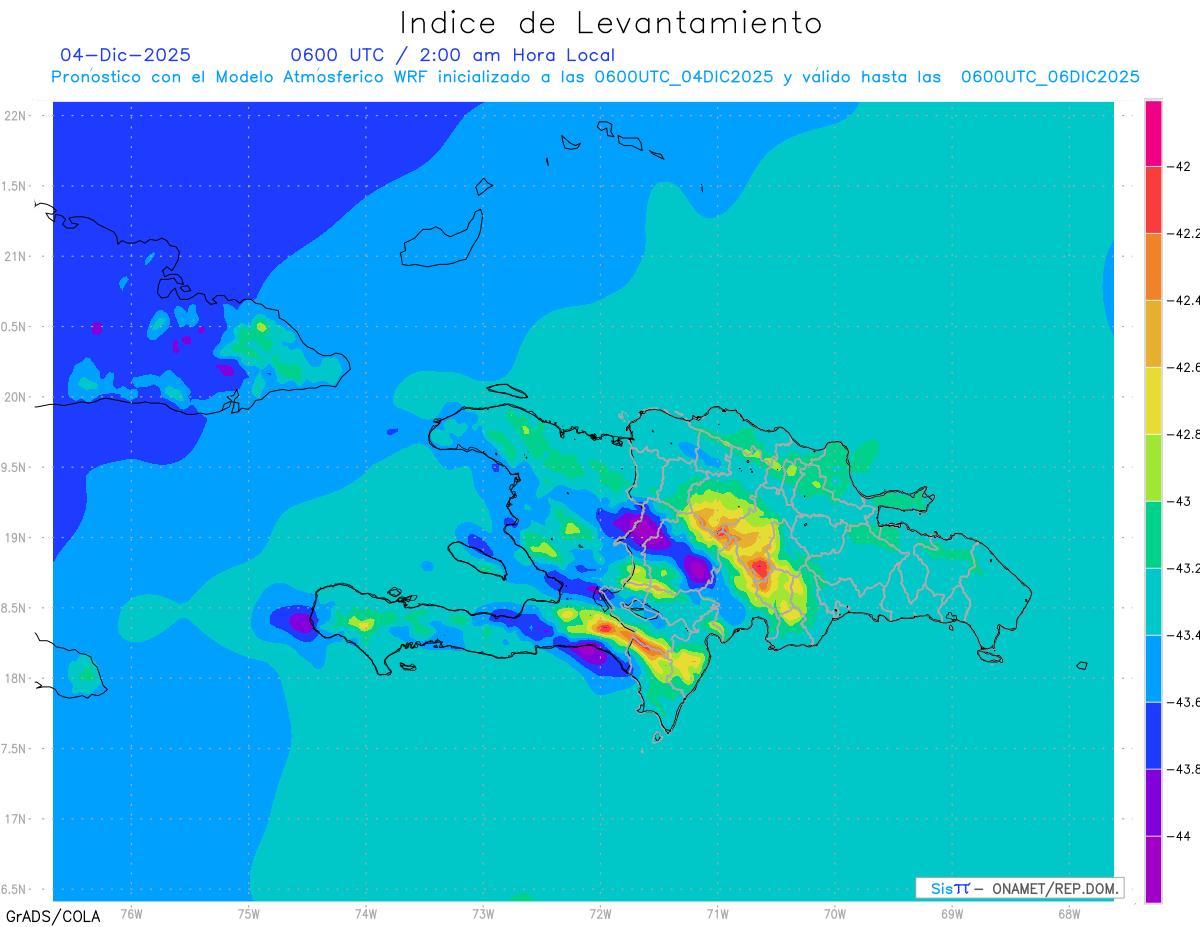This screenshot has width=1200, height=927.
Task: Click the '-43.6' colorbar value
Action: 1185,702
